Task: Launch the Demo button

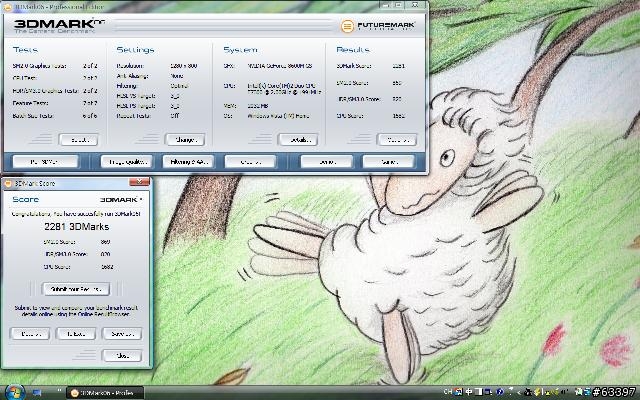Action: [x=327, y=162]
